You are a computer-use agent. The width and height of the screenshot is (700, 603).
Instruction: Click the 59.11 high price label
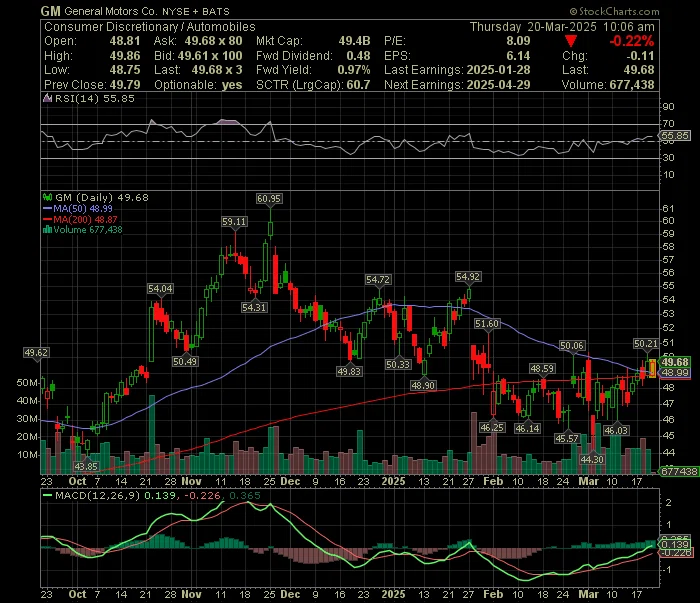(234, 221)
